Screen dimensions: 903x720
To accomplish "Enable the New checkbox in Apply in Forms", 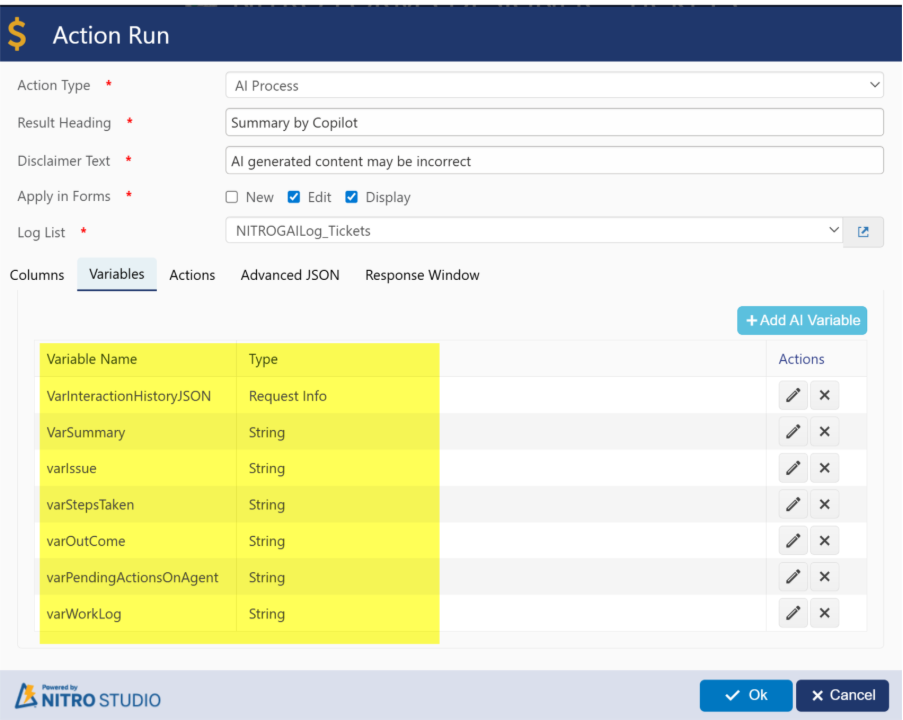I will 232,197.
